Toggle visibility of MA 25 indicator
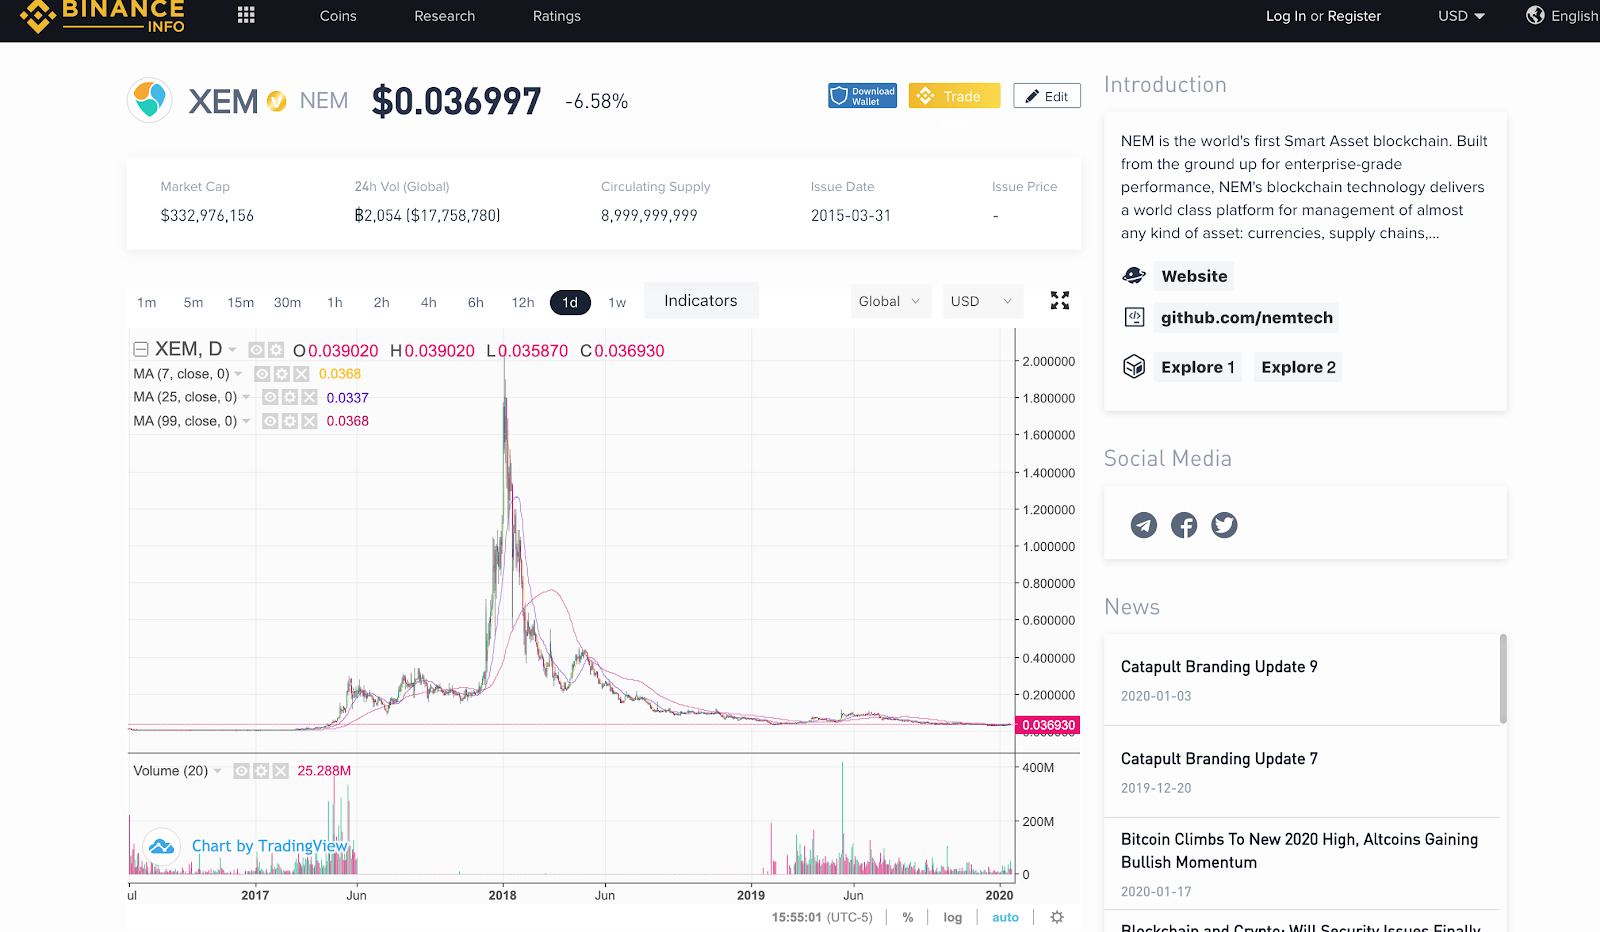 270,397
